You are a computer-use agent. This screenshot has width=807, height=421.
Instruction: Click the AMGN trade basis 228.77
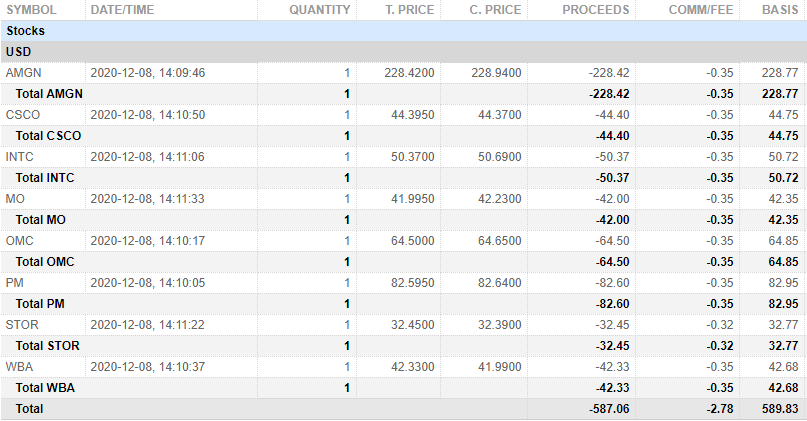tap(780, 73)
